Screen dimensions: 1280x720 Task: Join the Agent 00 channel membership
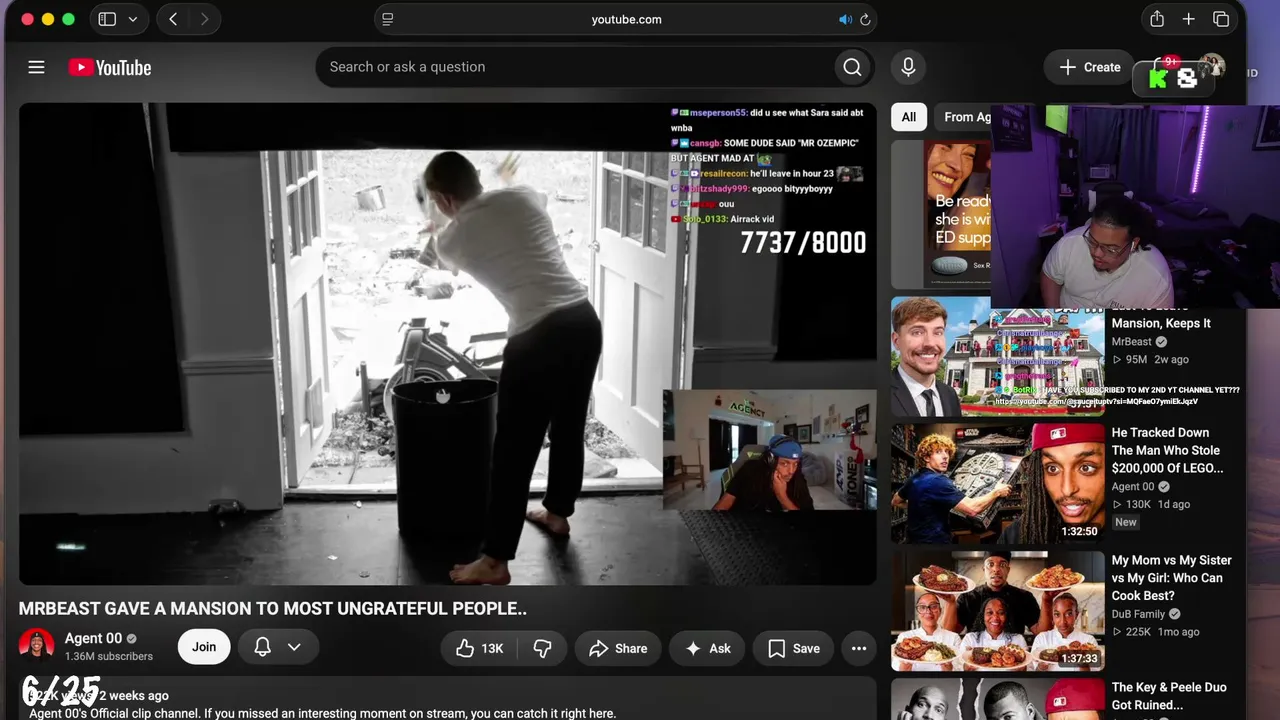204,647
